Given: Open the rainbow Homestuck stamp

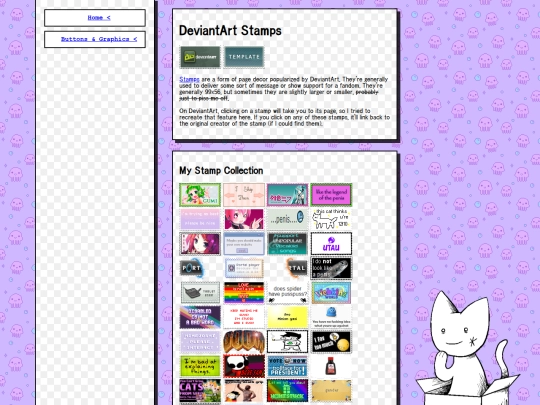Looking at the screenshot, I should 288,391.
